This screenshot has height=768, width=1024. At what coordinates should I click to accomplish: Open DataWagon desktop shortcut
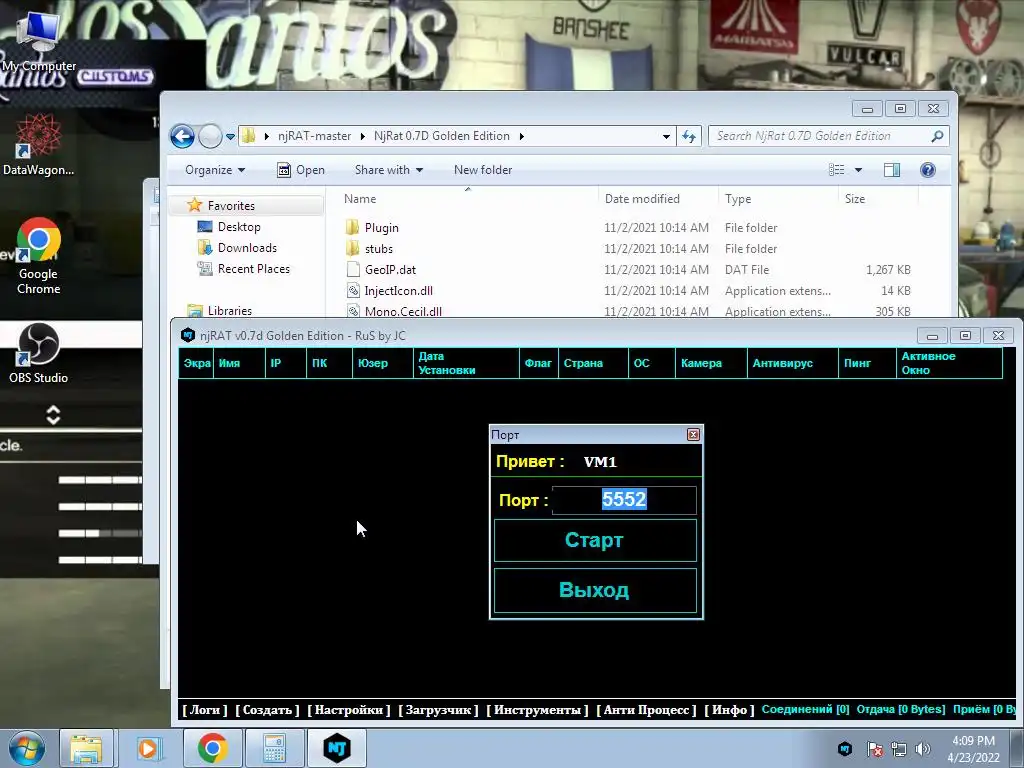pyautogui.click(x=39, y=145)
